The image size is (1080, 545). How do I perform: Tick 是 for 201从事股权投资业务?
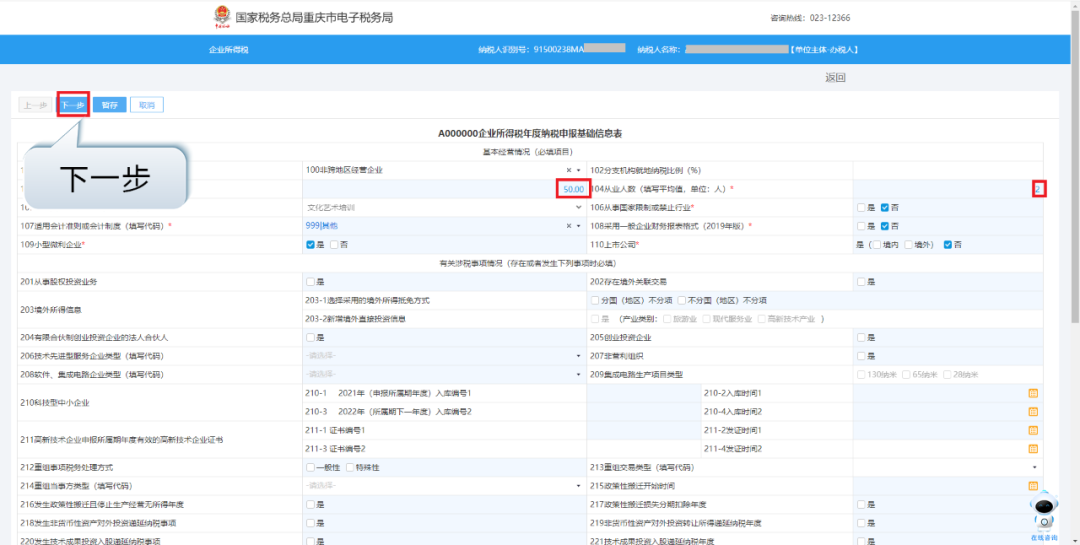310,282
